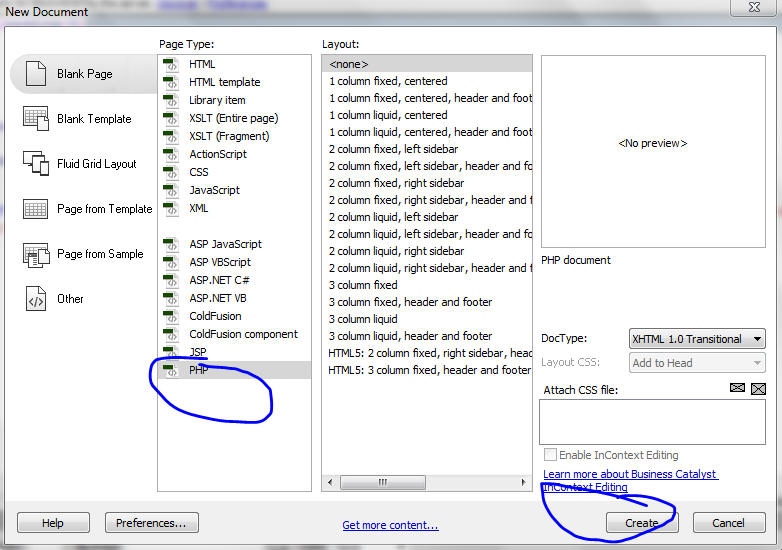Click the ASP.NET C# file icon
782x550 pixels.
pos(171,280)
